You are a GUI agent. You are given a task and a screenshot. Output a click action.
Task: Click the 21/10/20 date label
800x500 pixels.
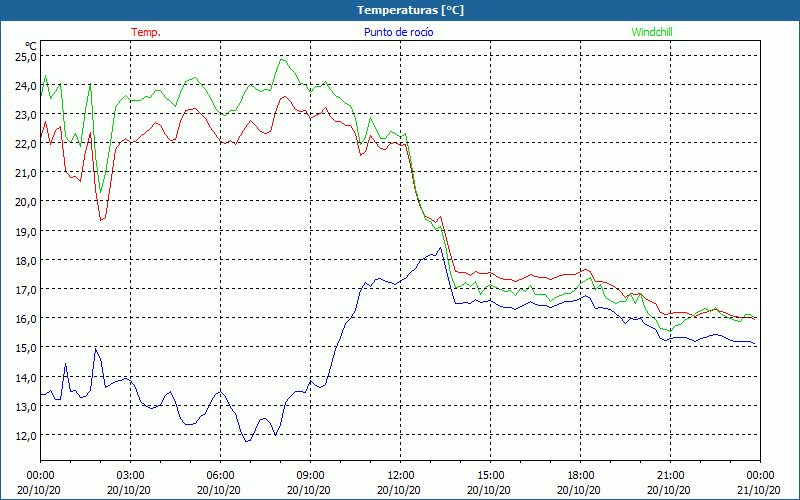pyautogui.click(x=760, y=490)
